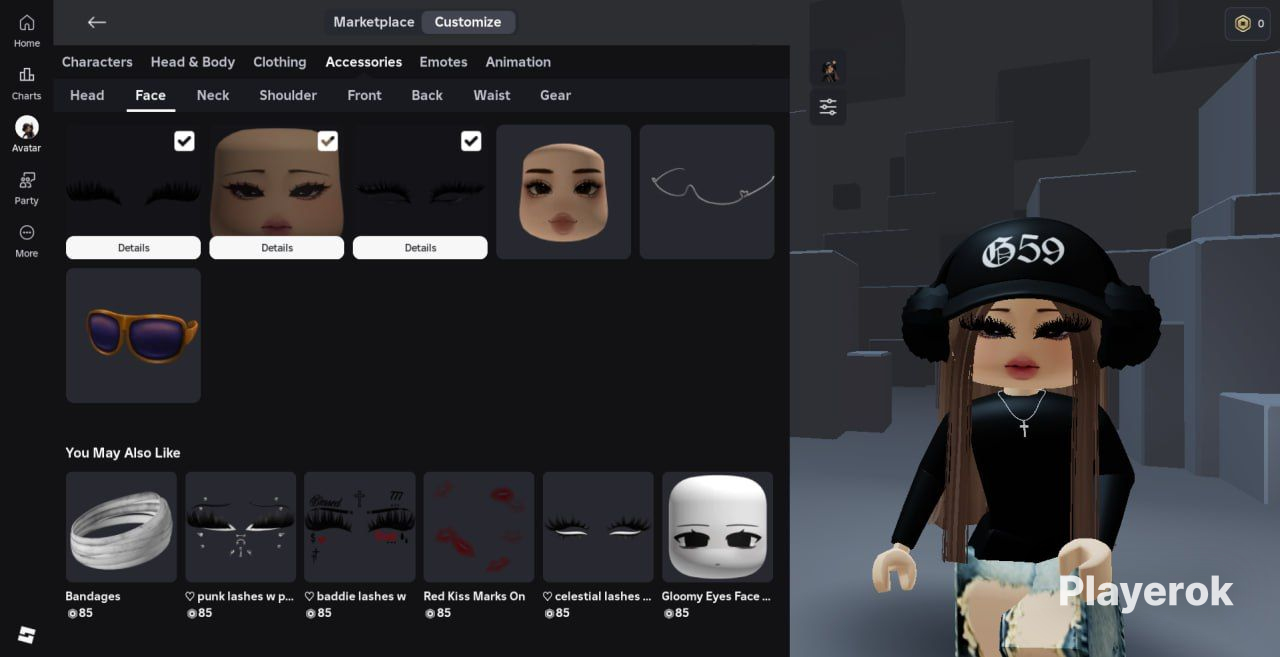Open the baddie lashes recommended item

[360, 527]
